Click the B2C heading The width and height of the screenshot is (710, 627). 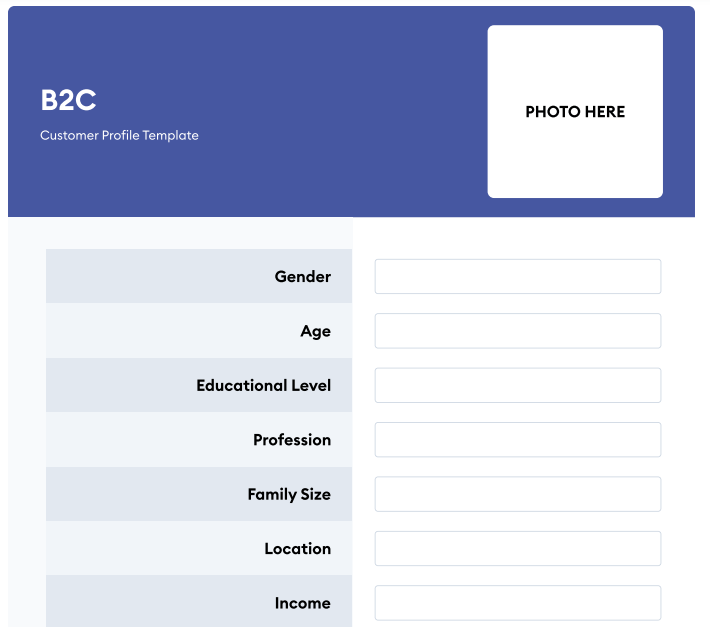[68, 101]
